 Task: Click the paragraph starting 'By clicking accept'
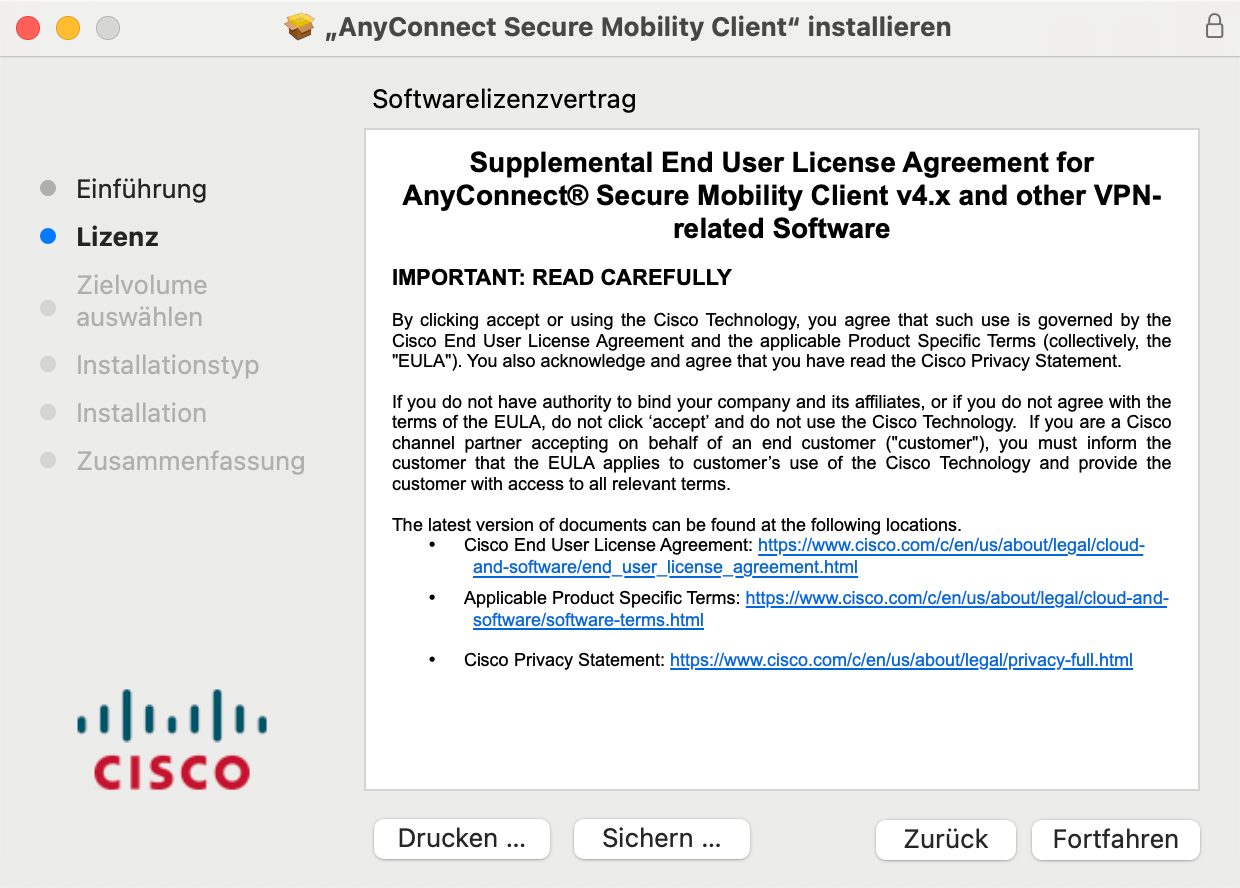[x=781, y=341]
